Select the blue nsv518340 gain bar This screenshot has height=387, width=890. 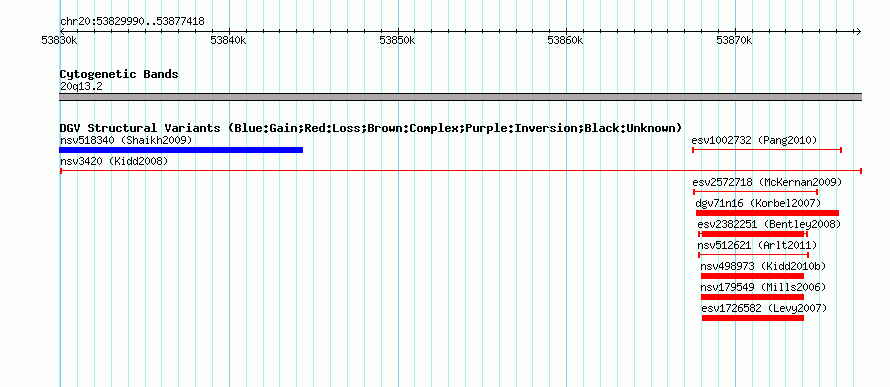click(x=181, y=150)
